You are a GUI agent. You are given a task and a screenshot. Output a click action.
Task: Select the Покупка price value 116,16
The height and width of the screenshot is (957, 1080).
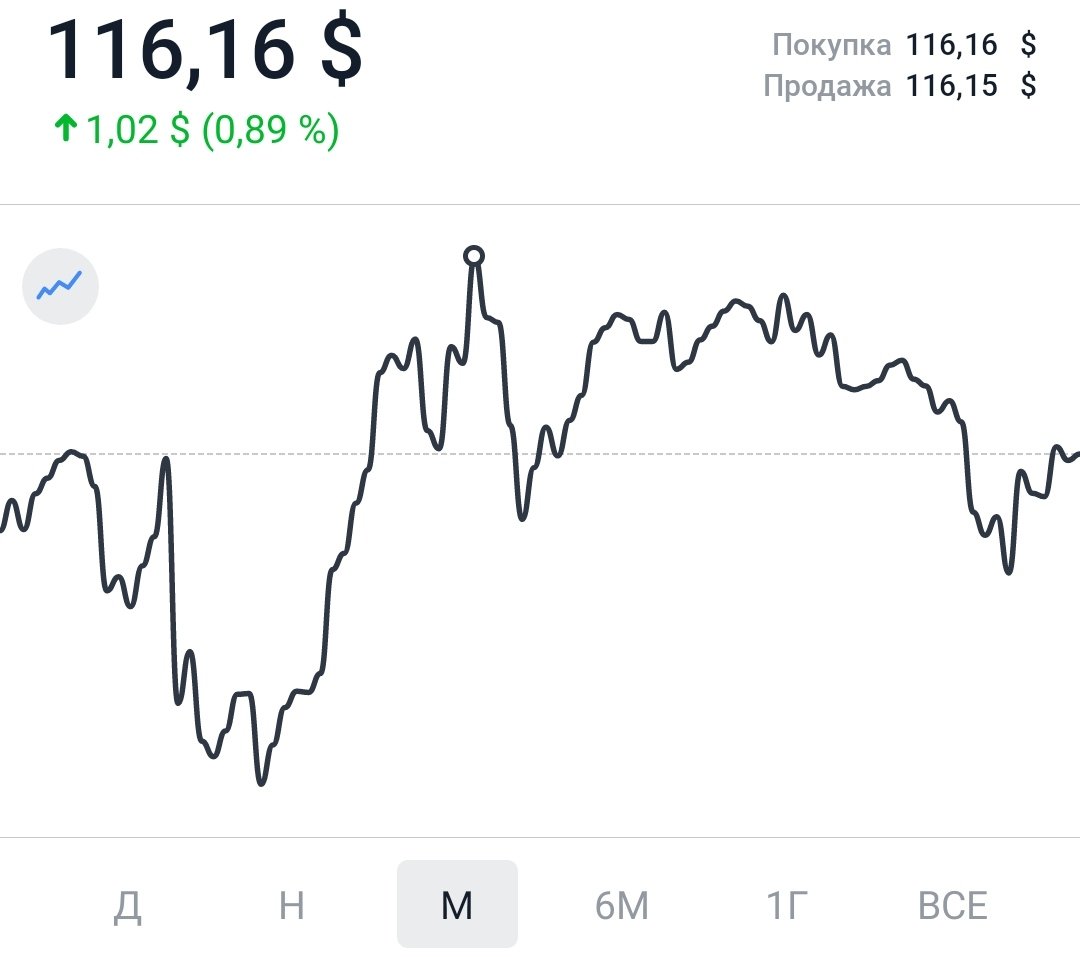pyautogui.click(x=952, y=45)
